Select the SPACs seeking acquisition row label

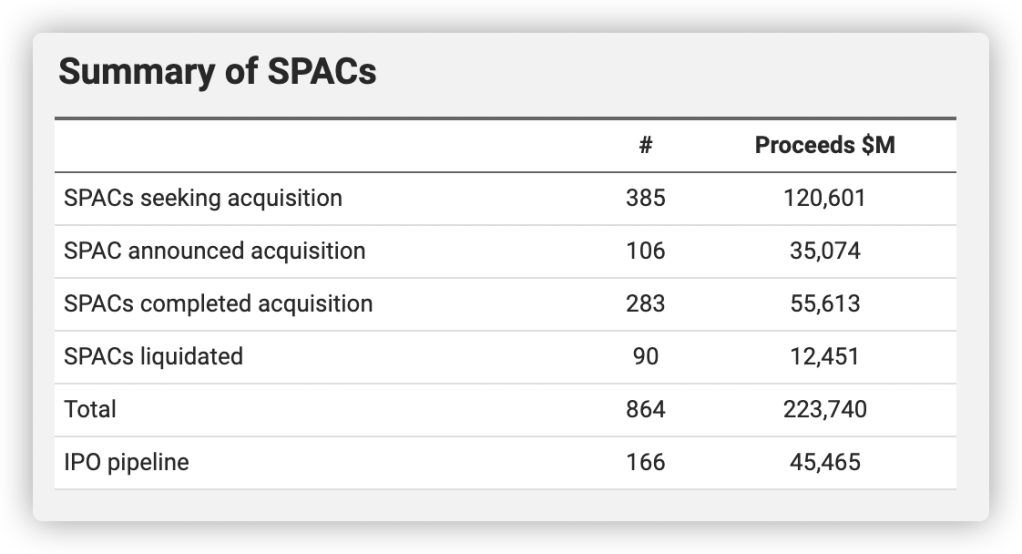[x=203, y=198]
